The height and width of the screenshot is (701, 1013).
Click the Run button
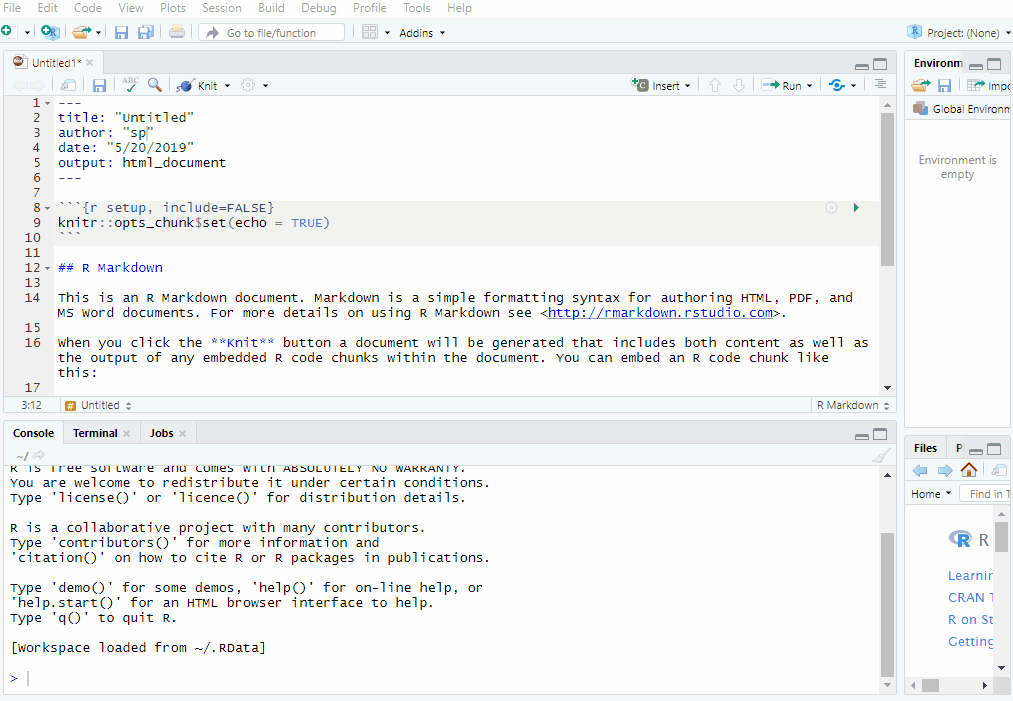pyautogui.click(x=782, y=85)
